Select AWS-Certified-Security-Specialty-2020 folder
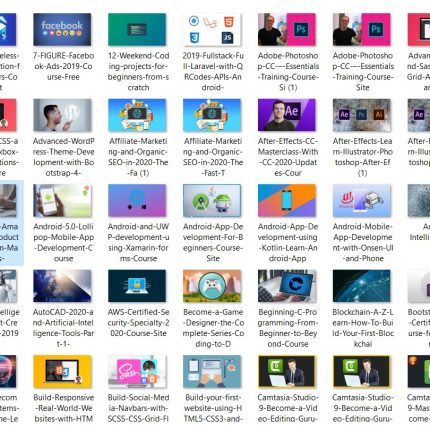 [x=137, y=286]
